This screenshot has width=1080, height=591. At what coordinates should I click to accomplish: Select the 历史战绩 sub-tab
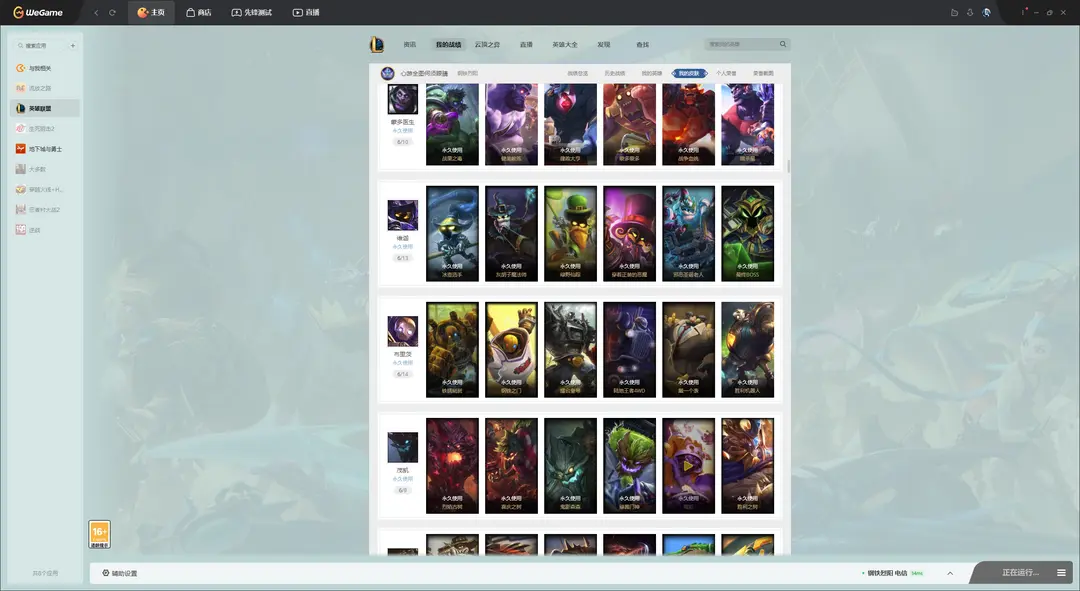[614, 73]
